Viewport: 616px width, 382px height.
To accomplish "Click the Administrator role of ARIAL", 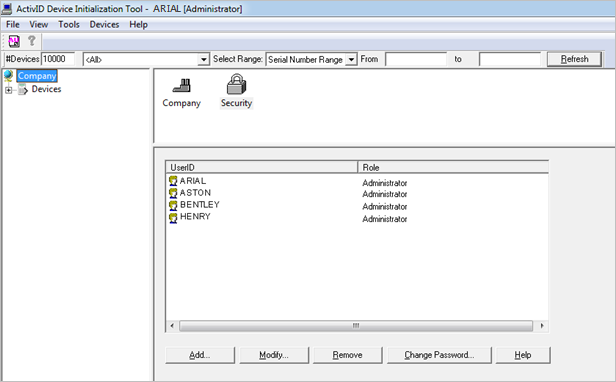I will (385, 183).
